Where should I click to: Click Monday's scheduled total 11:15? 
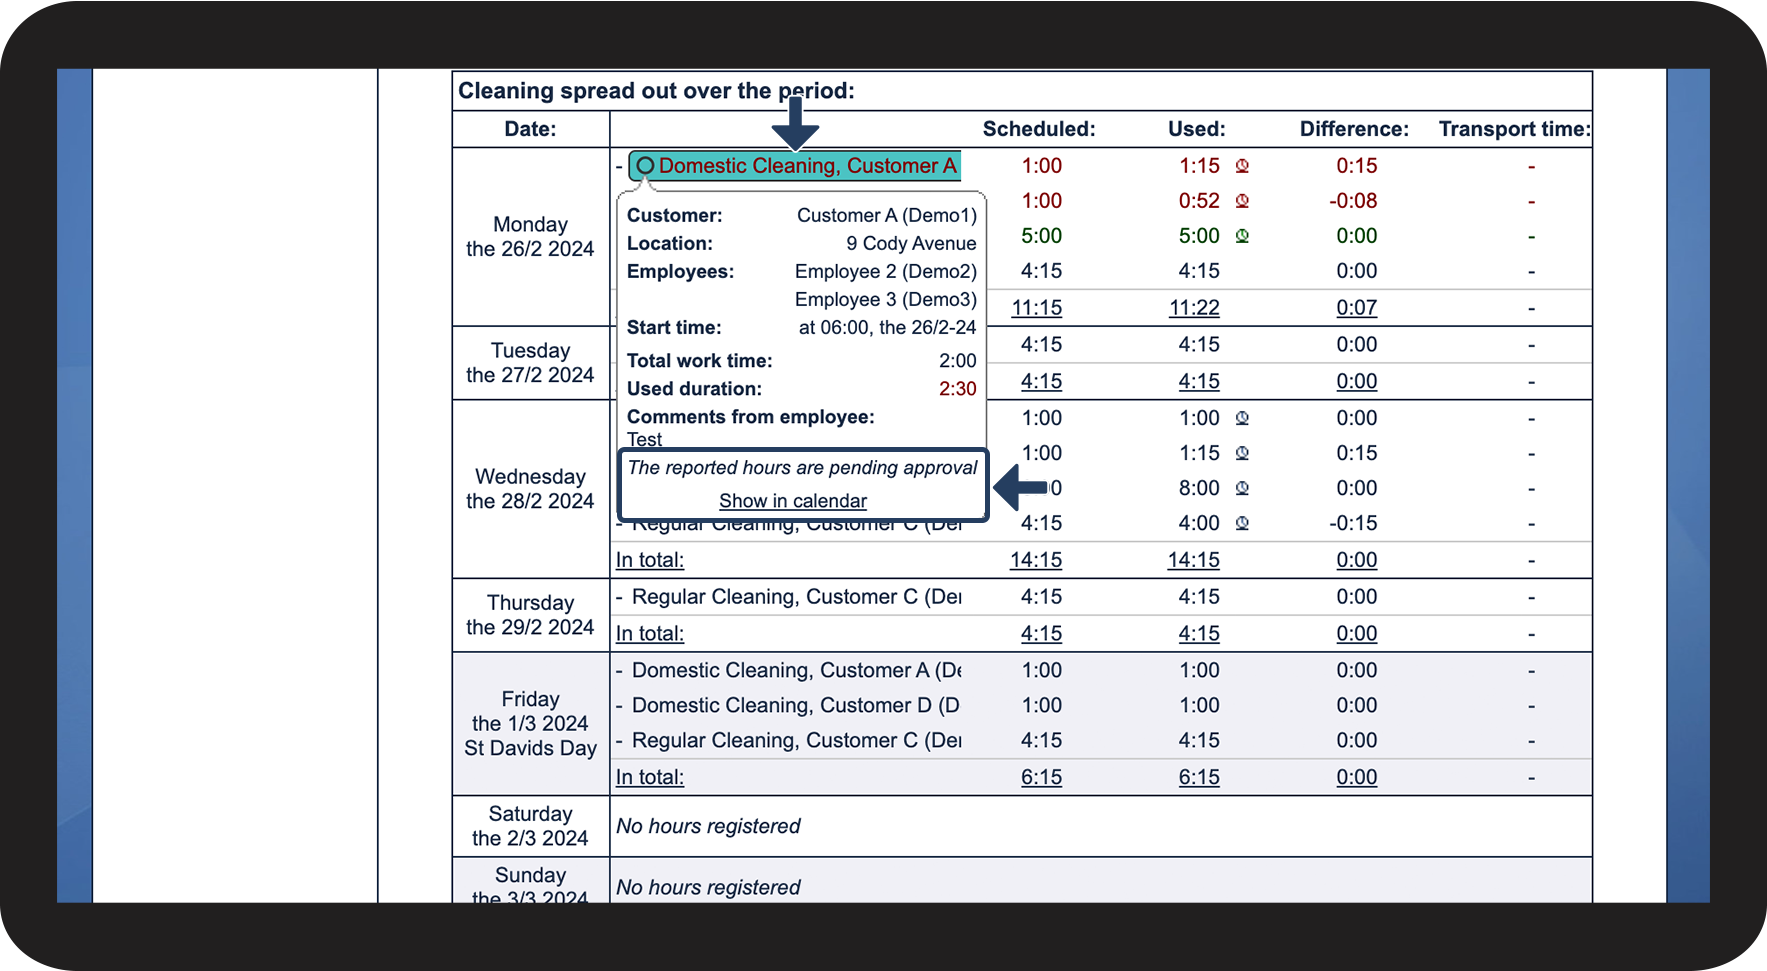(x=1037, y=308)
